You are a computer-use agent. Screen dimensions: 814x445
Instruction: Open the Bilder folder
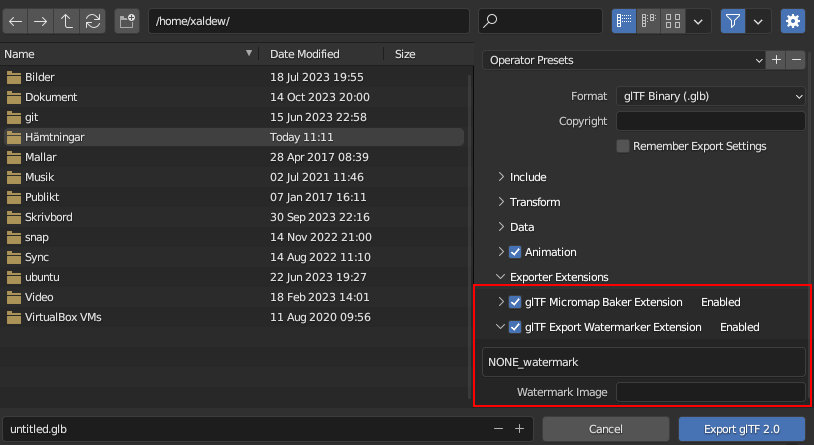pyautogui.click(x=234, y=77)
